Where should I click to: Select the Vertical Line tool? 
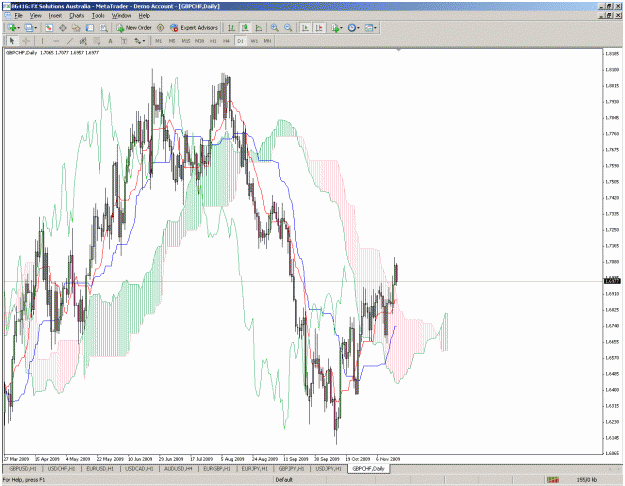click(42, 41)
